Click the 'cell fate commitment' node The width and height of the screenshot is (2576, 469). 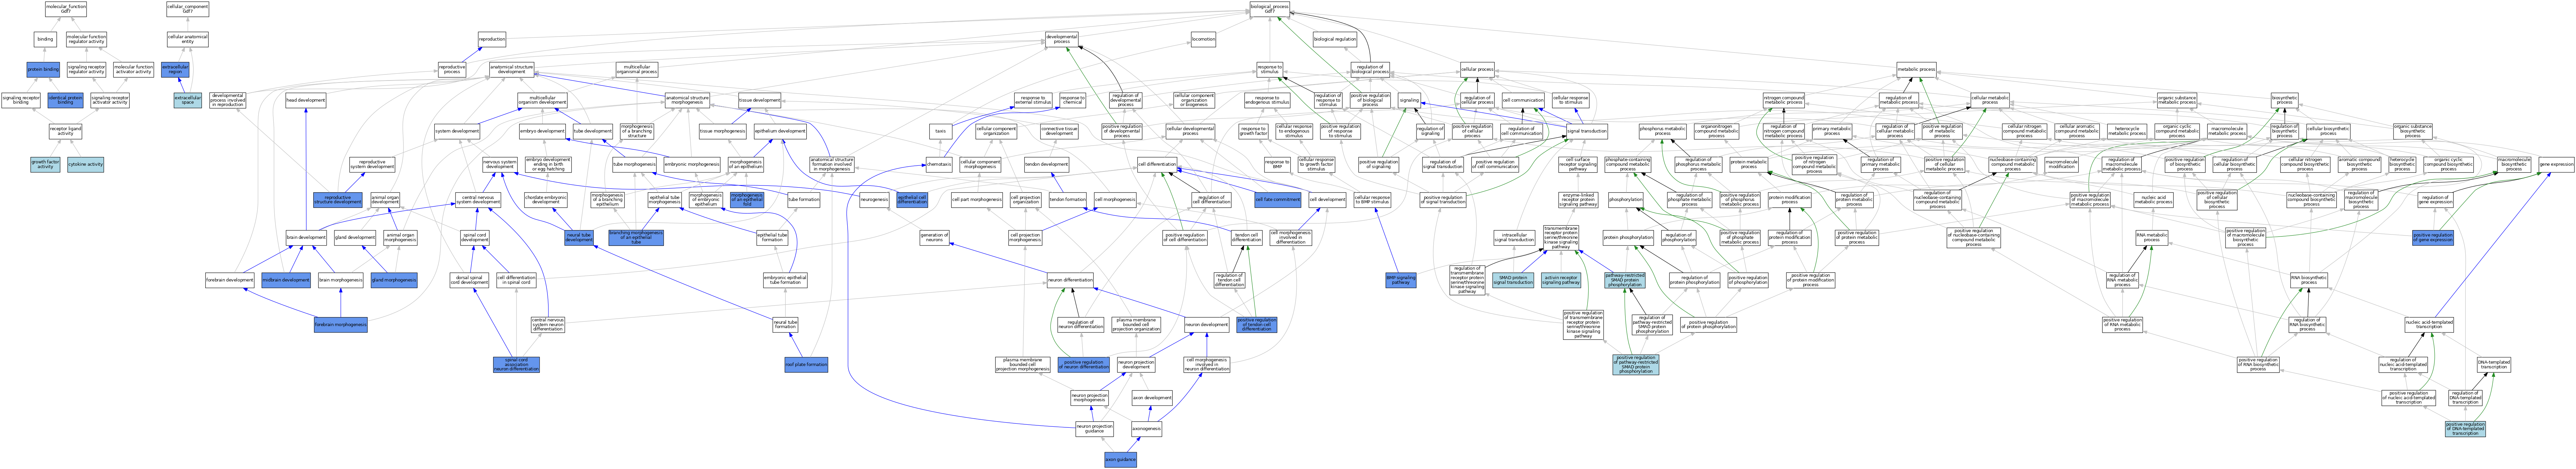[x=1278, y=199]
